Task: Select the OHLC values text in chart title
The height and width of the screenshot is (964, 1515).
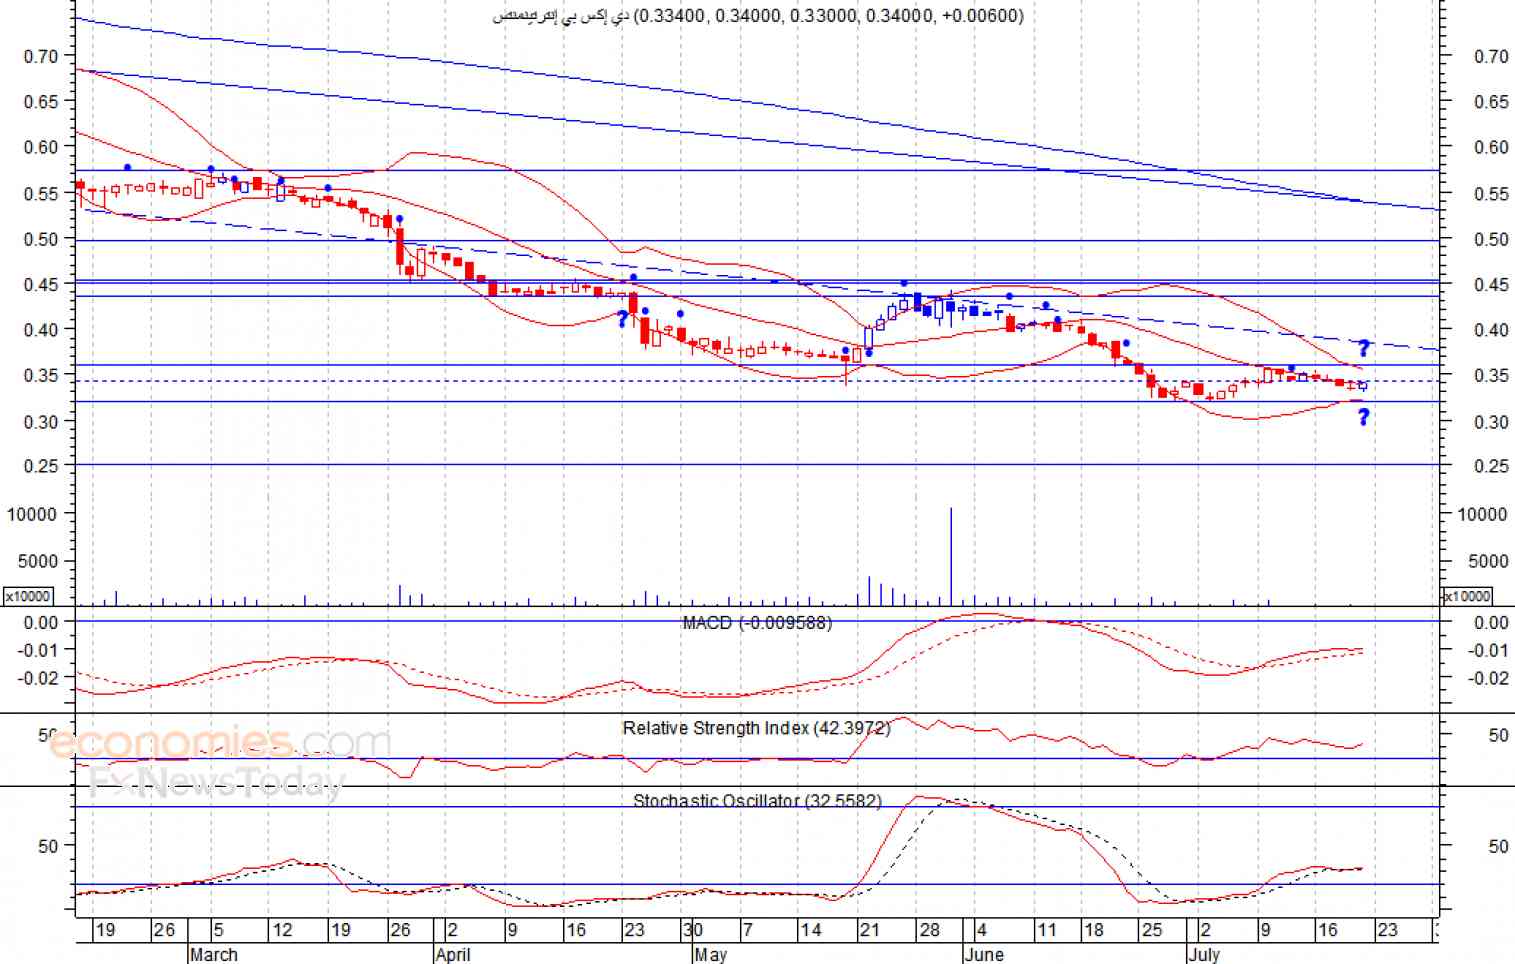Action: 829,16
